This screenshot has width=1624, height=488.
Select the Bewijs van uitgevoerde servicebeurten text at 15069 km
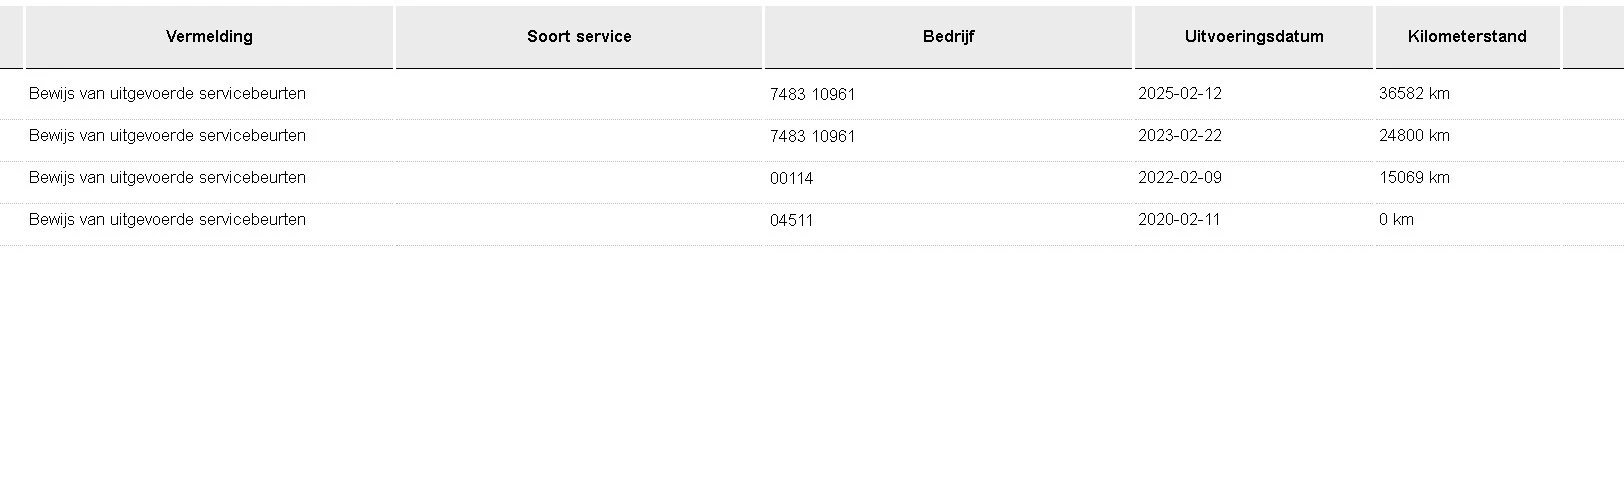pos(167,178)
